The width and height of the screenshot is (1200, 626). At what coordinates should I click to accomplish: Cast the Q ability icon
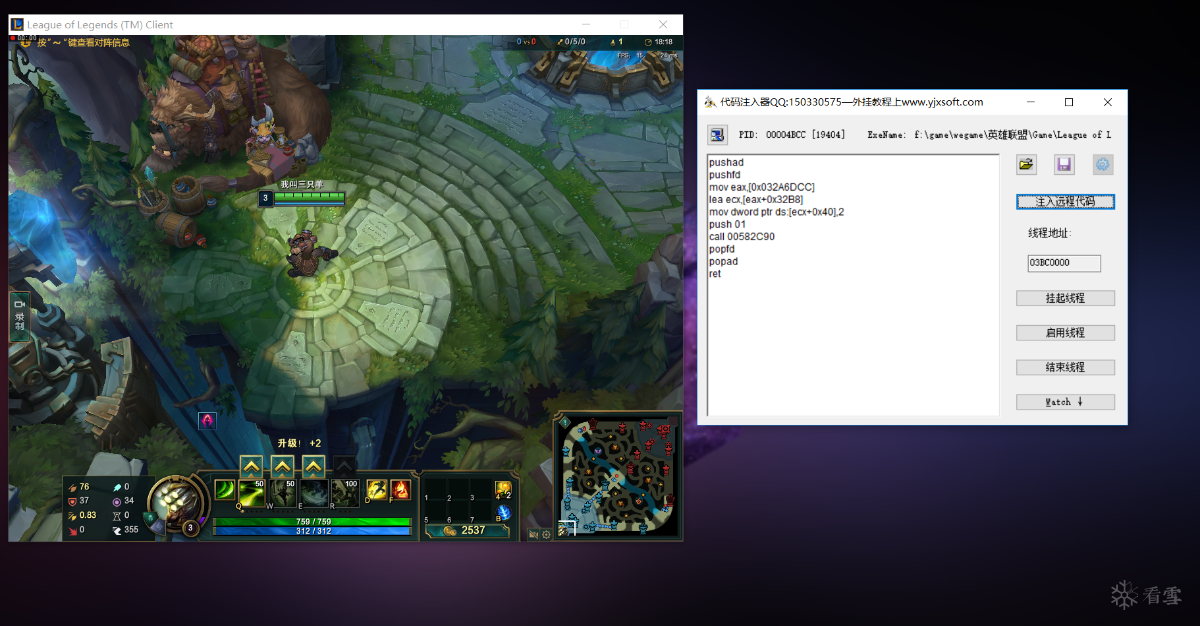coord(252,491)
